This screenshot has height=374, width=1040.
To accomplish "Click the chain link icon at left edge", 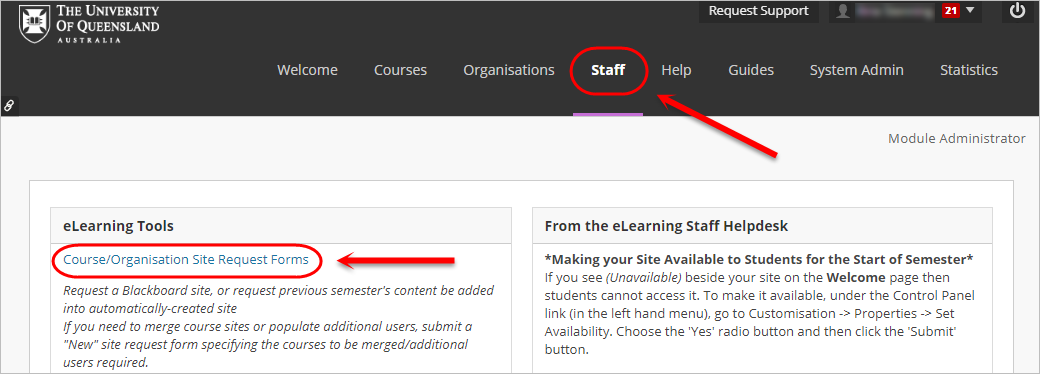I will point(9,105).
